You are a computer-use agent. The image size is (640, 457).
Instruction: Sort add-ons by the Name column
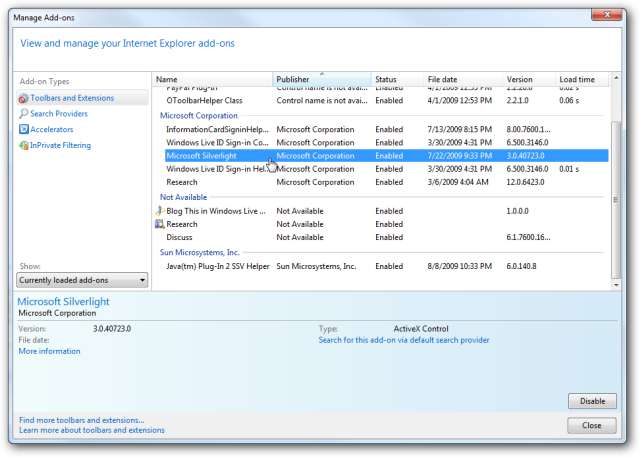212,79
